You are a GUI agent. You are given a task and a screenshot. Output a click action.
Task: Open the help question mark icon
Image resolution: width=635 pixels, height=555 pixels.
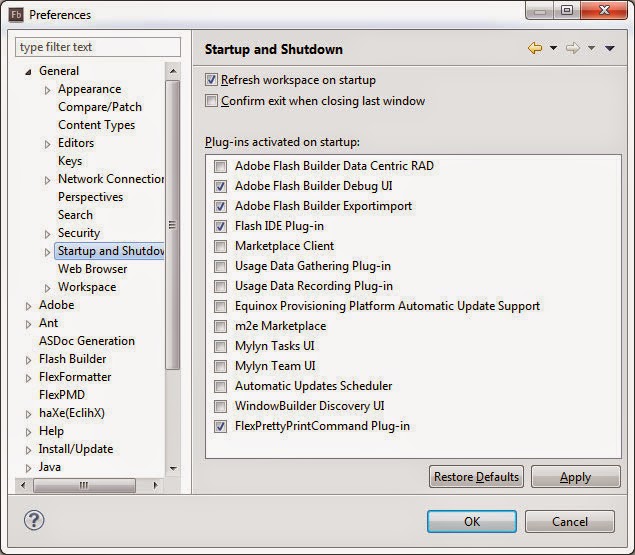click(34, 520)
